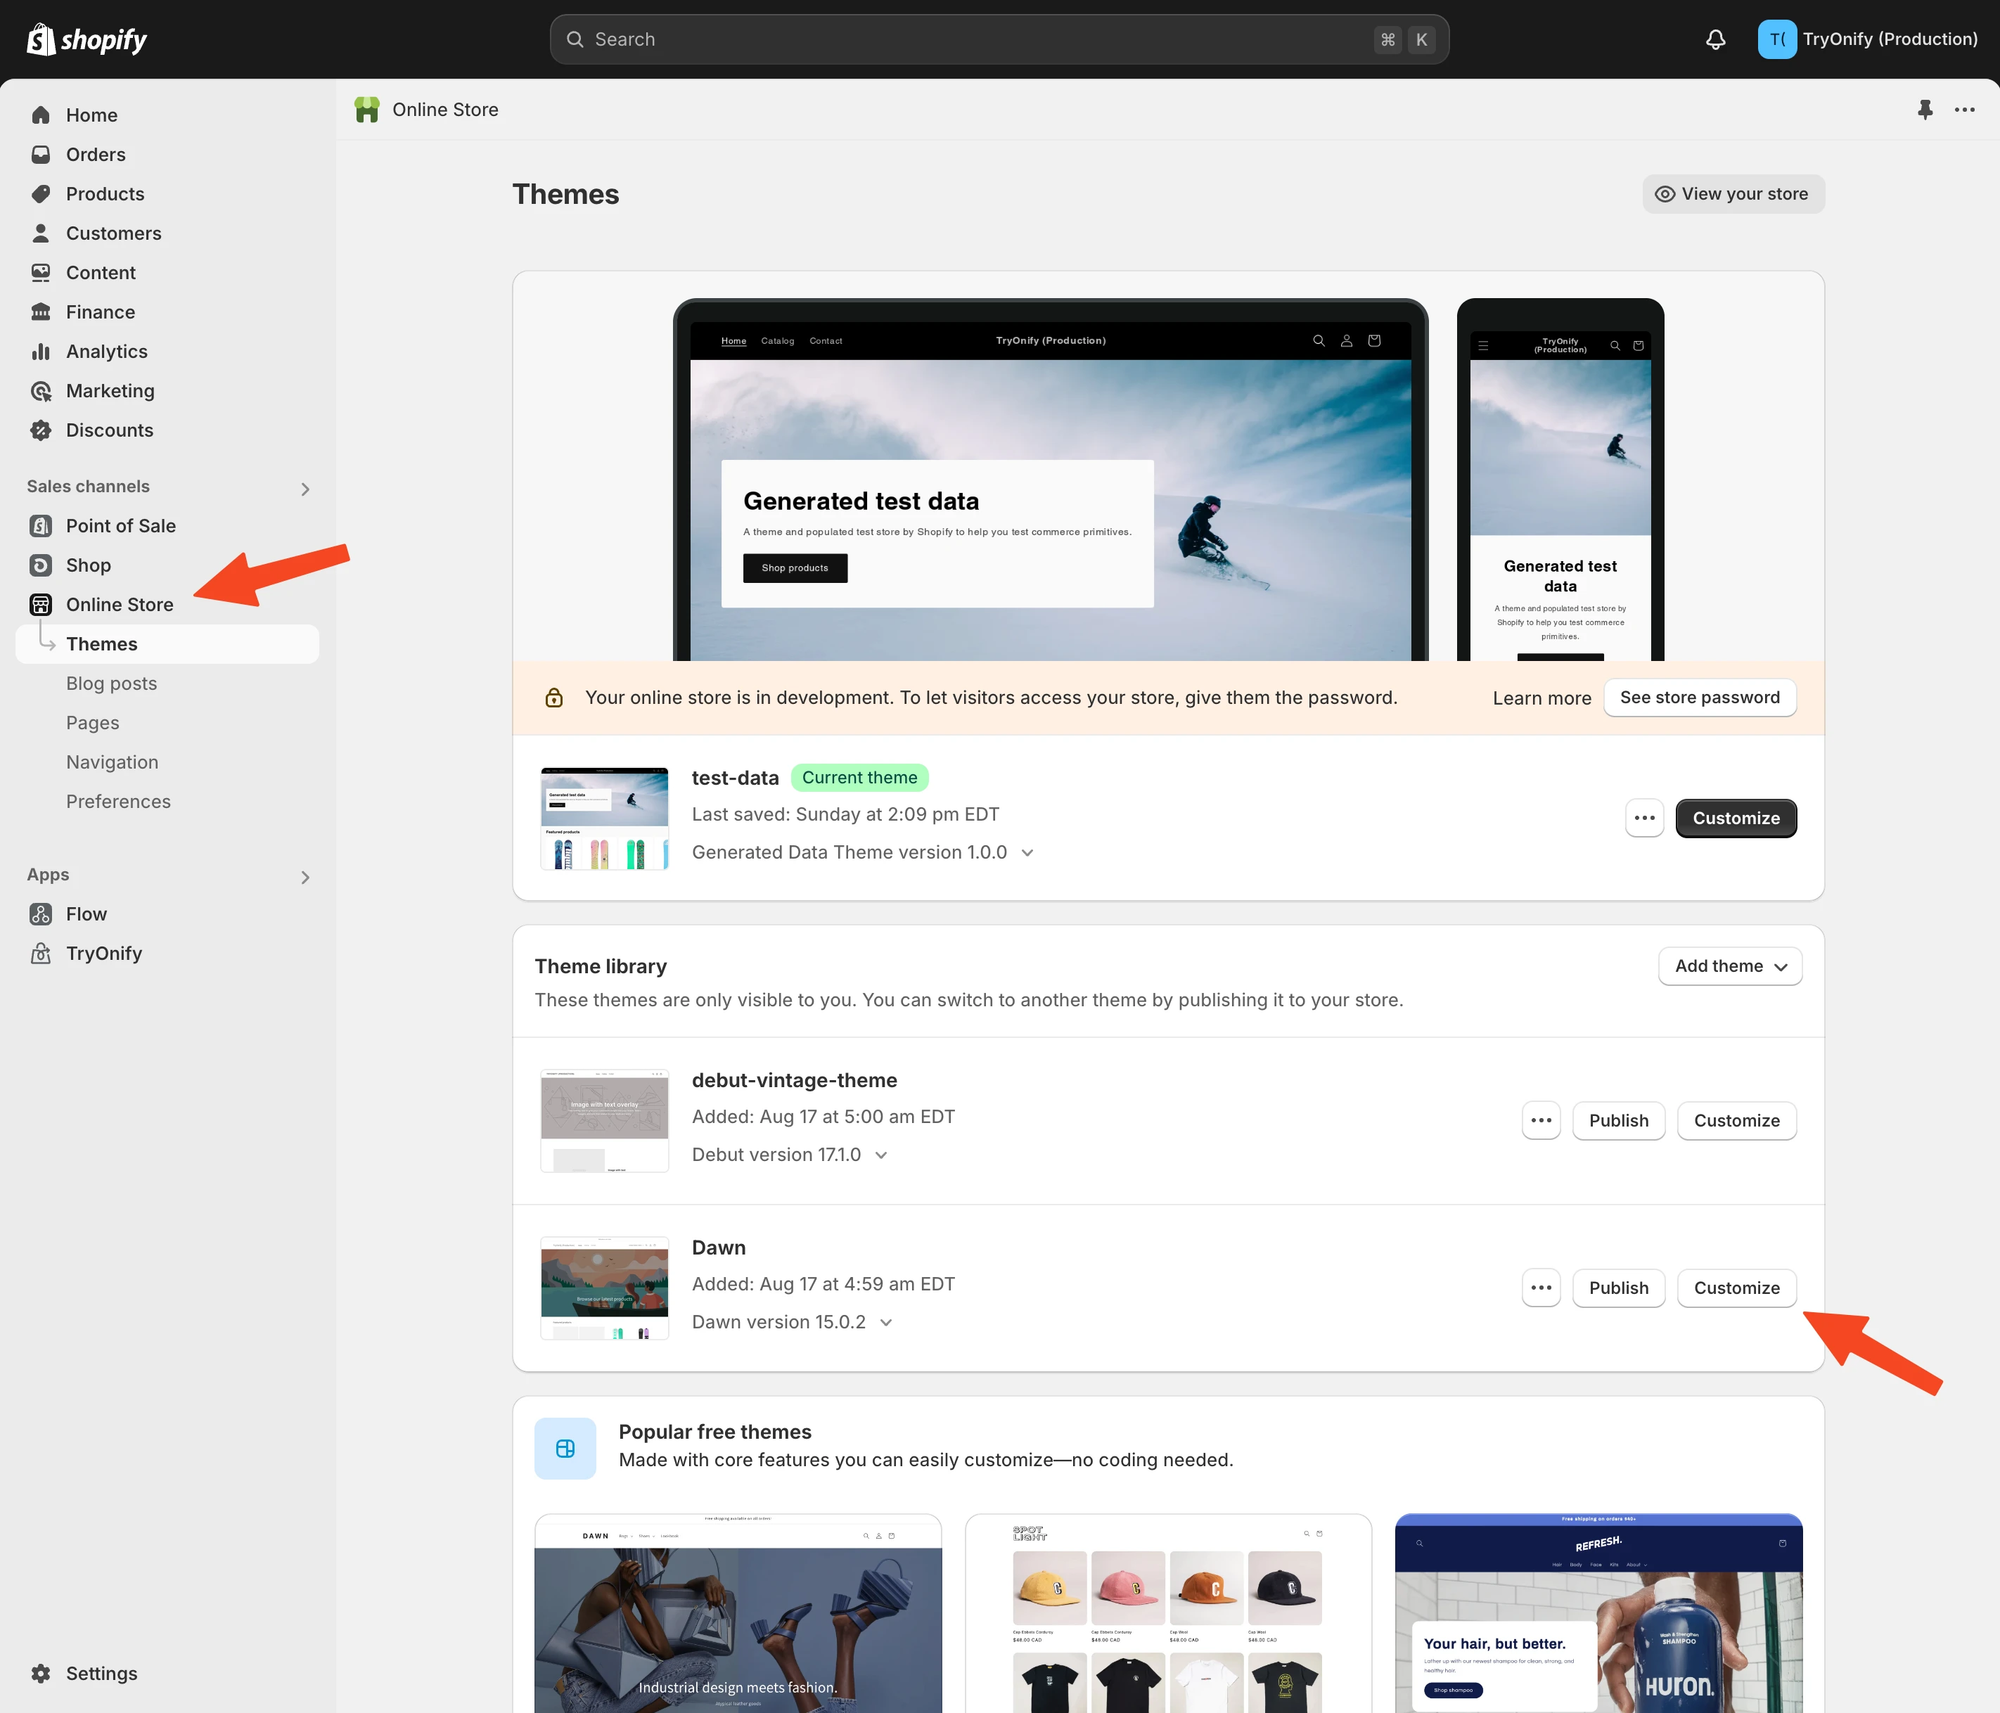Image resolution: width=2000 pixels, height=1713 pixels.
Task: Expand Generated Data Theme version details
Action: pos(1027,853)
